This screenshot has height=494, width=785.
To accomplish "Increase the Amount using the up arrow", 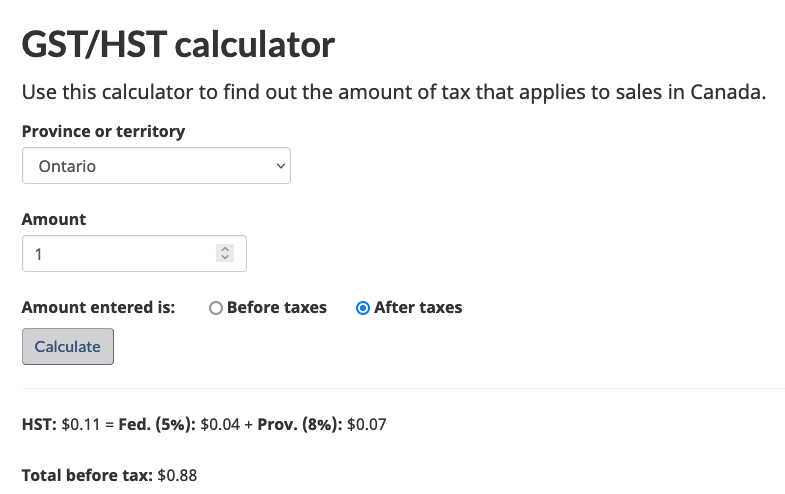I will pyautogui.click(x=225, y=249).
